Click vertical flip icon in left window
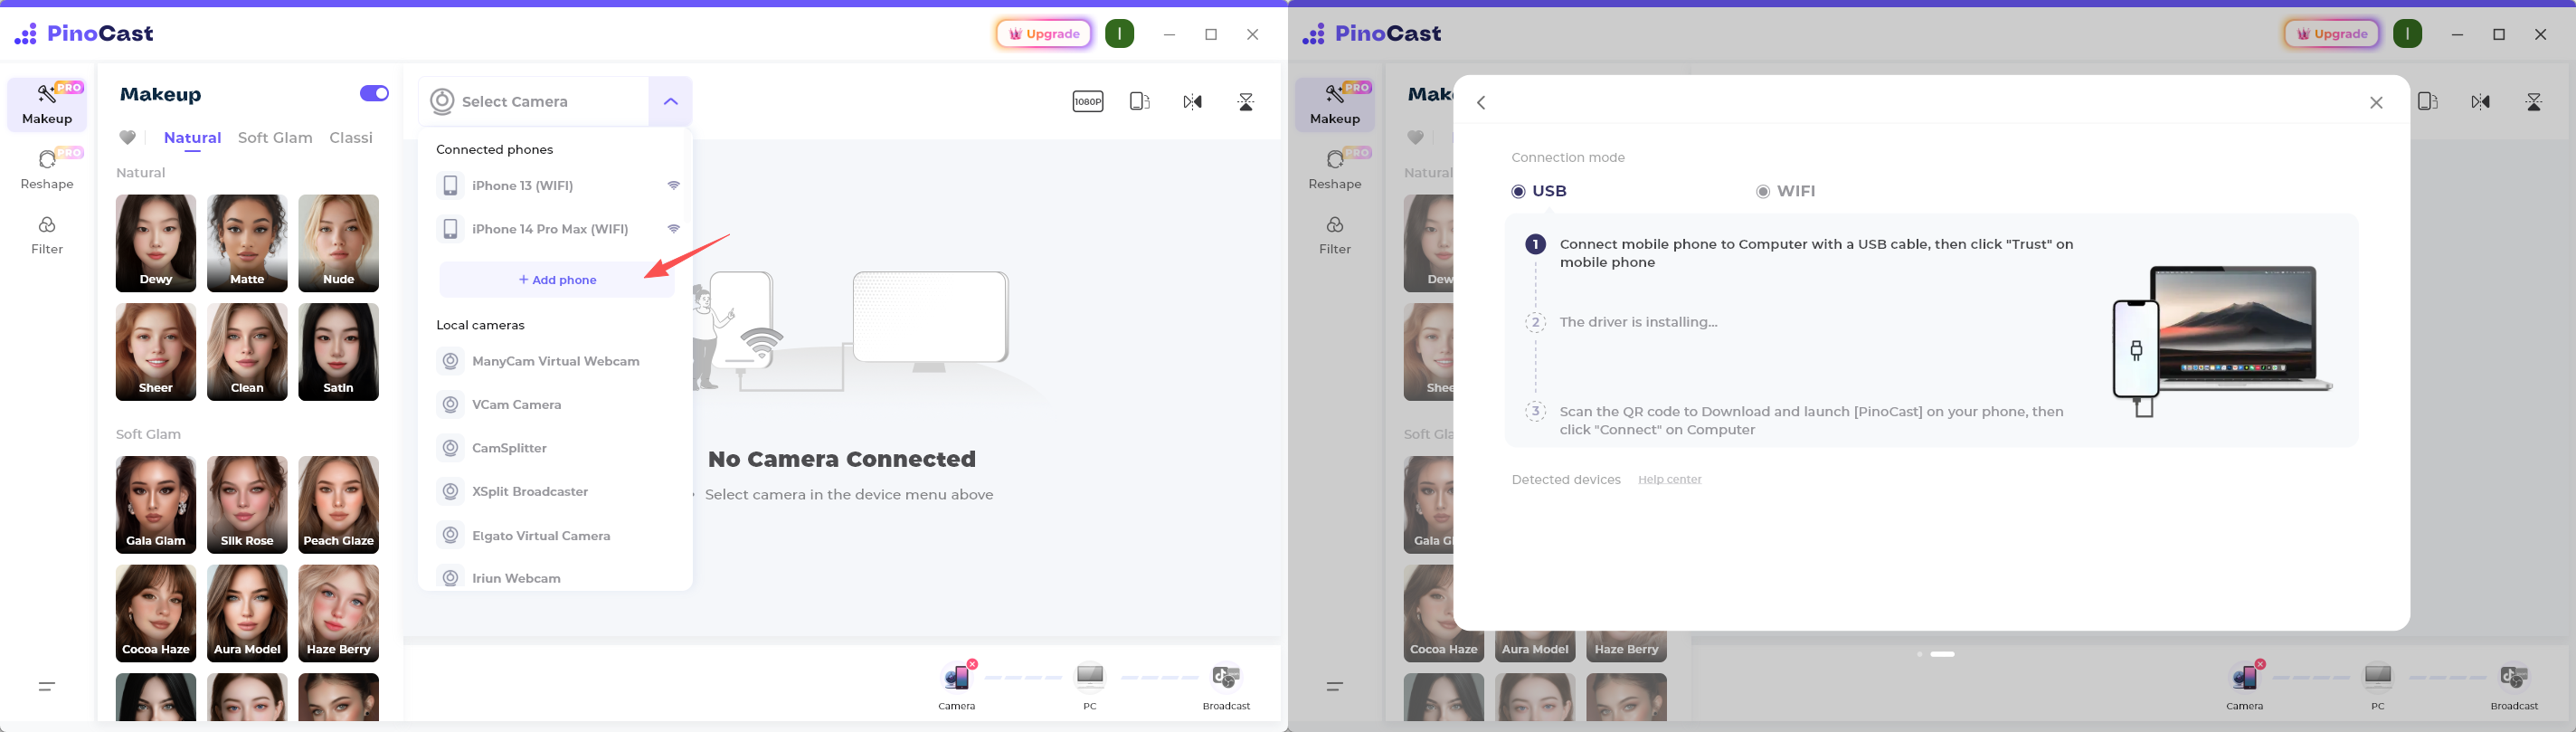The height and width of the screenshot is (732, 2576). 1246,101
